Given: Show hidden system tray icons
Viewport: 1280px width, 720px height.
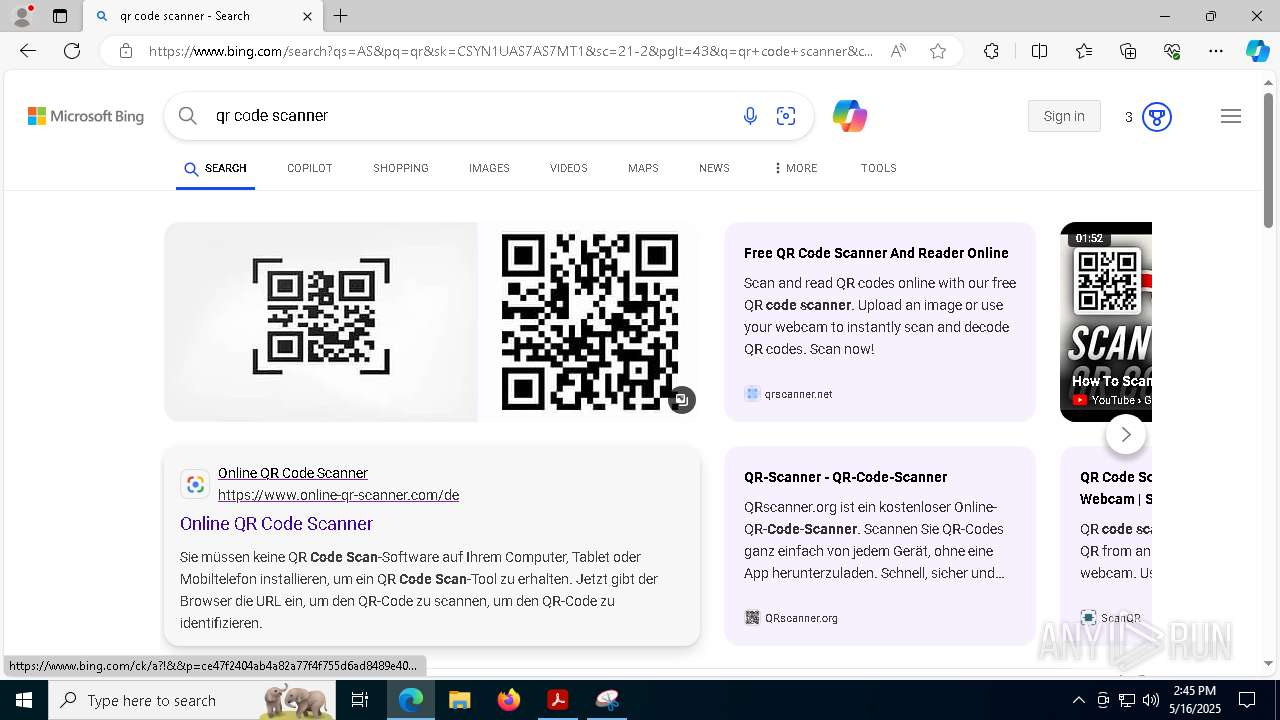Looking at the screenshot, I should [1078, 700].
